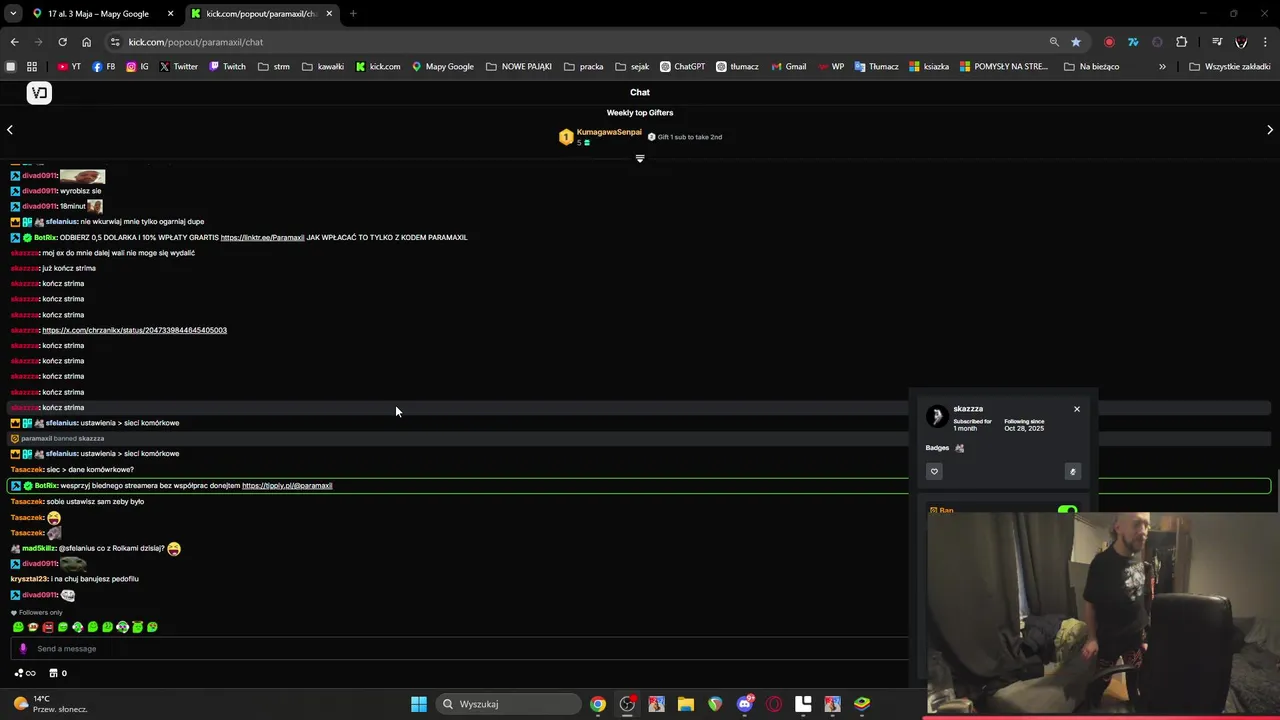Image resolution: width=1280 pixels, height=720 pixels.
Task: Open the media controls icon
Action: (x=1217, y=42)
